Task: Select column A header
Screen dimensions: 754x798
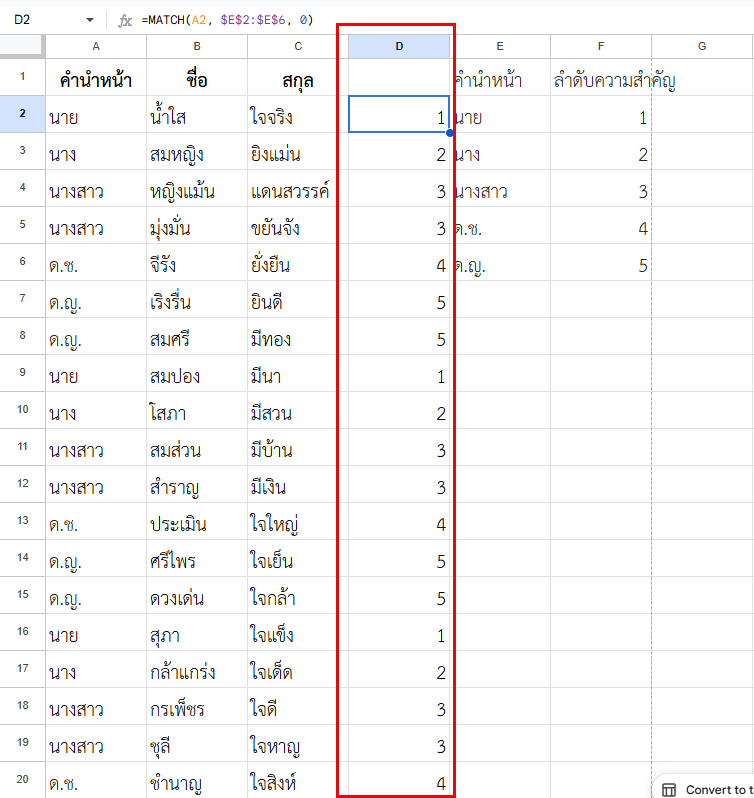Action: tap(96, 46)
